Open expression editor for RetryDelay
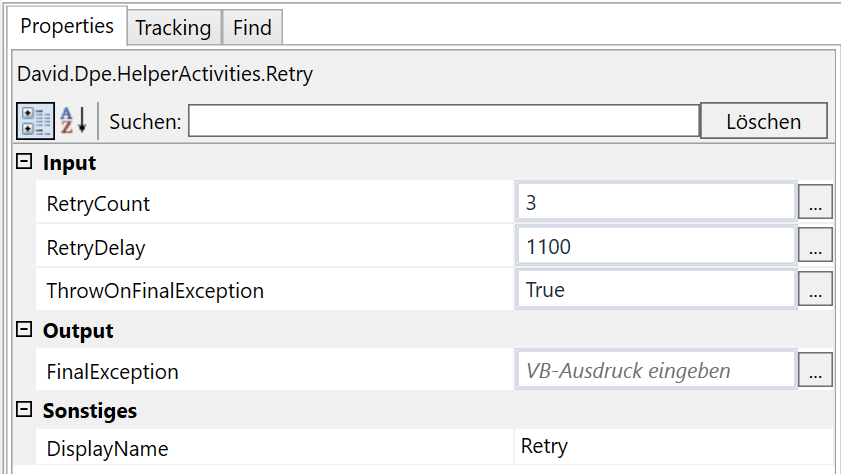Screen dimensions: 841x474 (x=815, y=246)
